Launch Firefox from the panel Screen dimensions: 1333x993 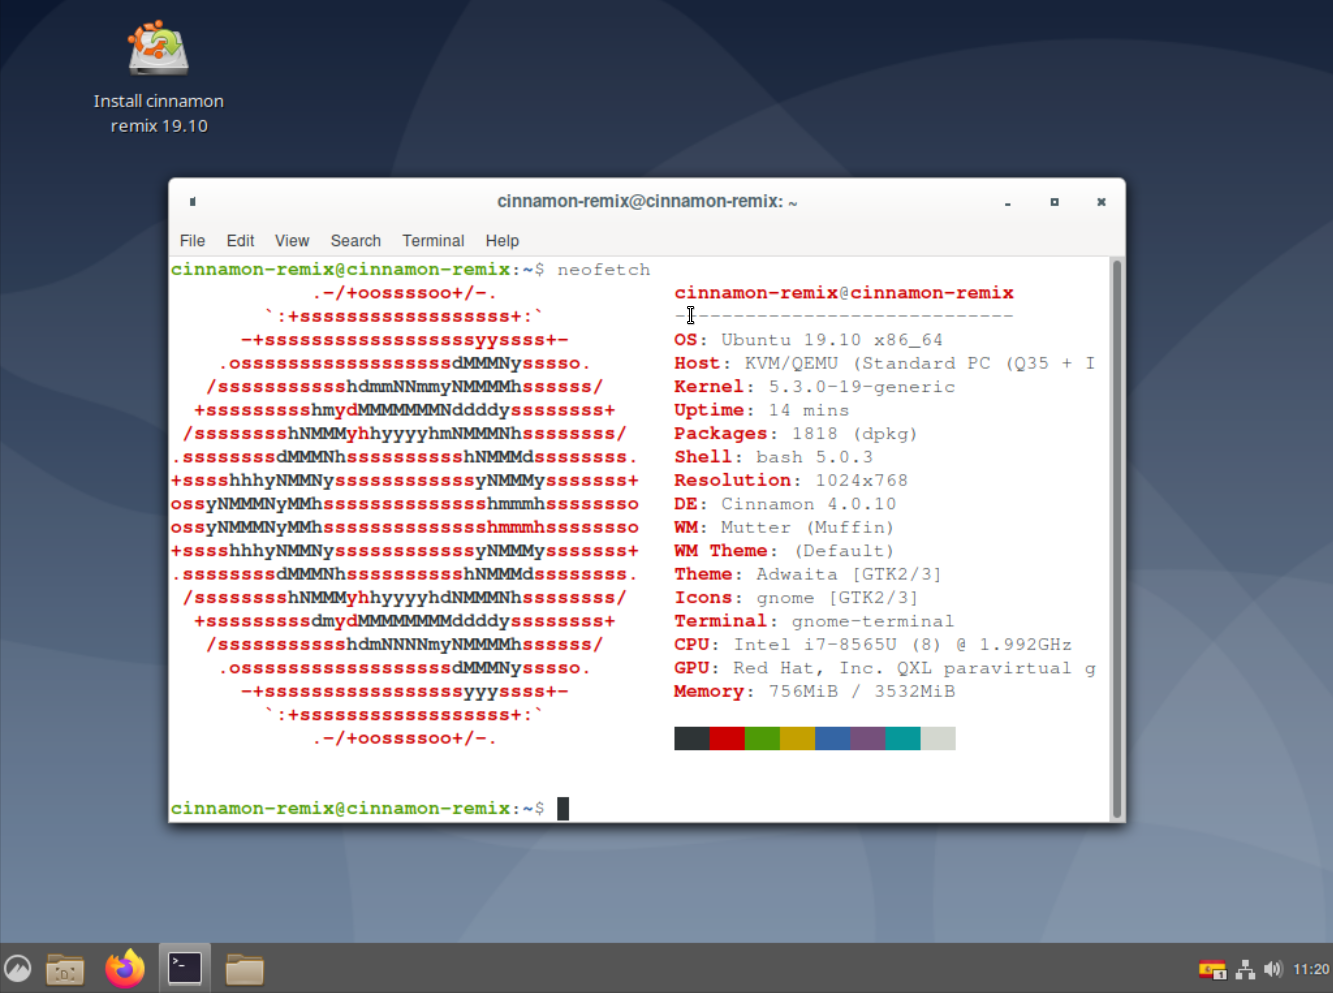pyautogui.click(x=125, y=968)
